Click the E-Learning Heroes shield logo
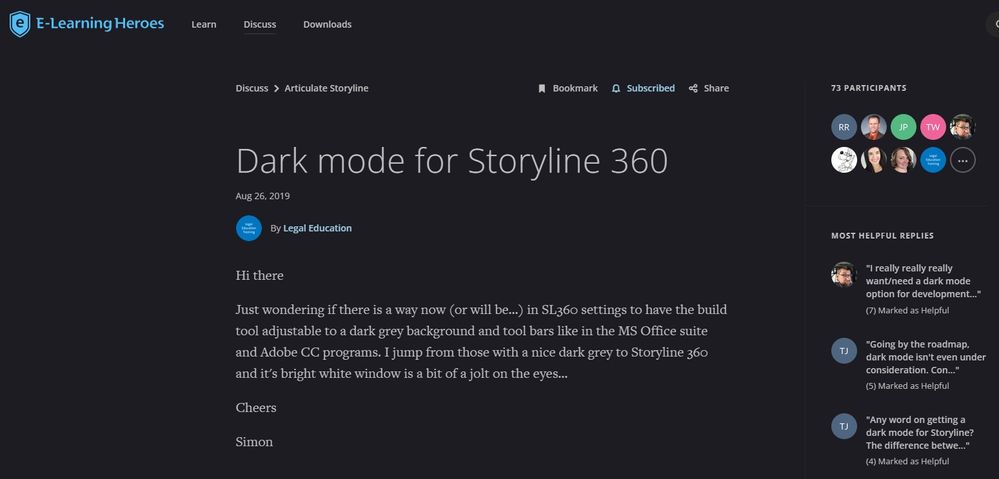Image resolution: width=999 pixels, height=479 pixels. (x=19, y=24)
